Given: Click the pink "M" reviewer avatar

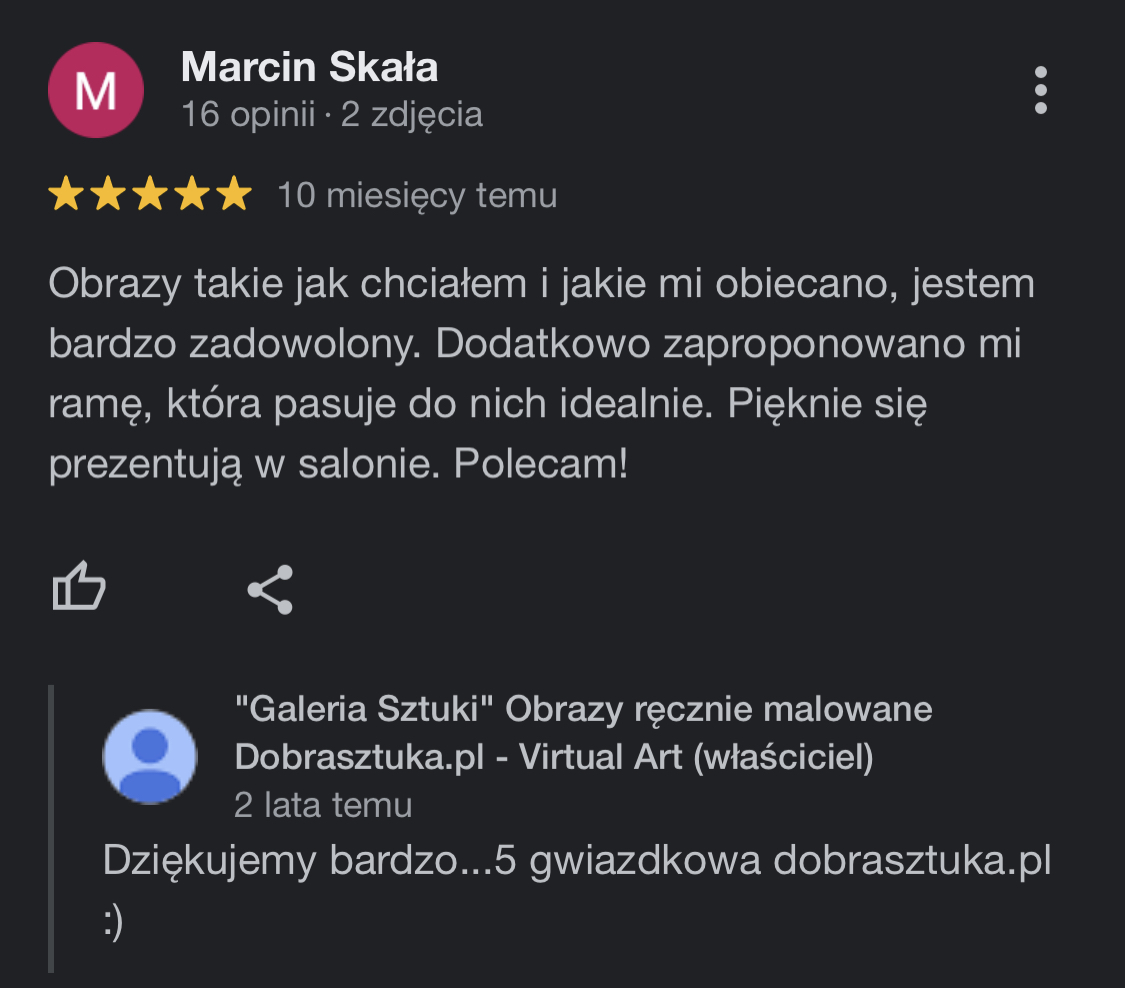Looking at the screenshot, I should [96, 92].
